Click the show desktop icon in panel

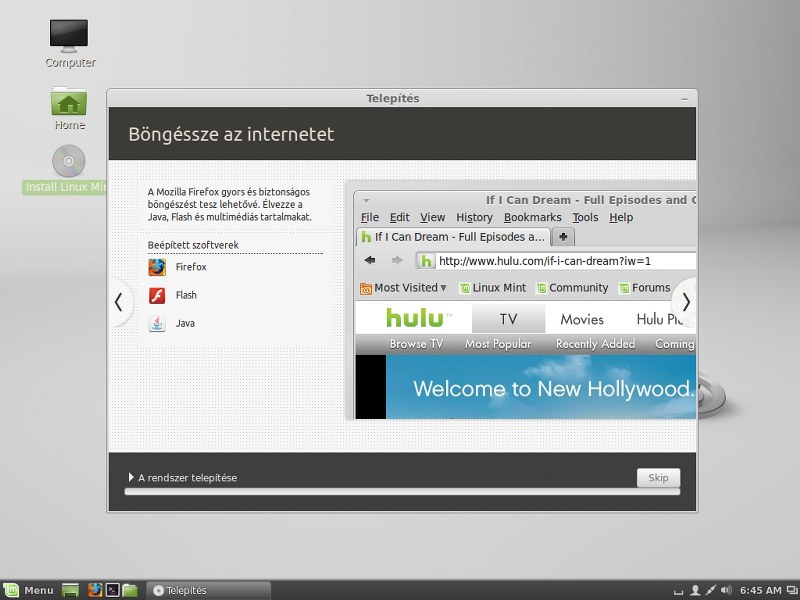[x=70, y=590]
